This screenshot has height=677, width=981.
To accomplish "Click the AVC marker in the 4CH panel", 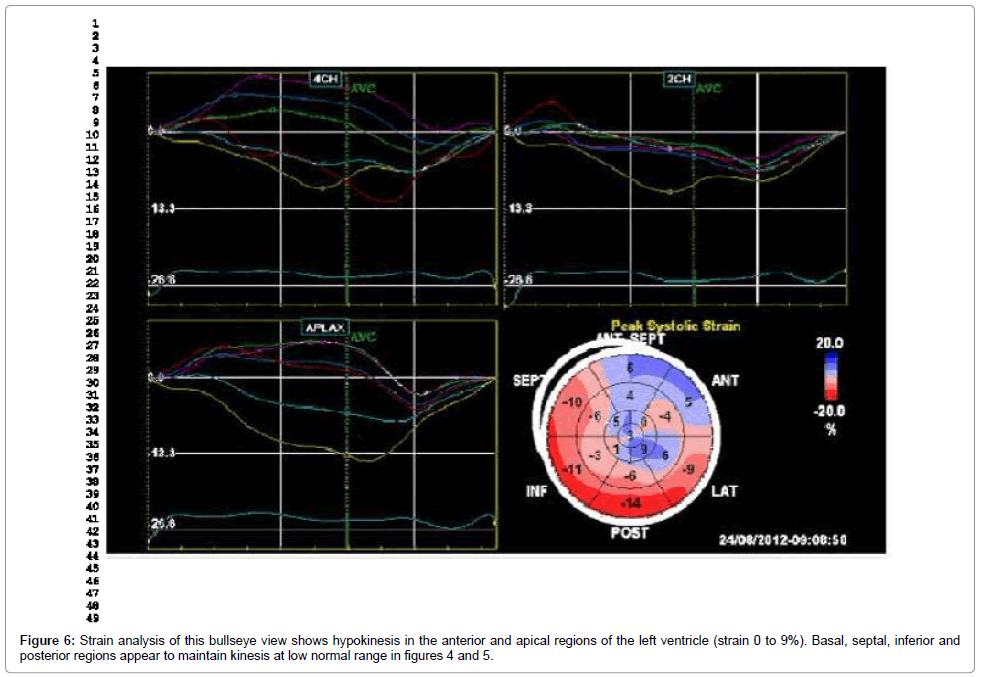I will tap(359, 88).
